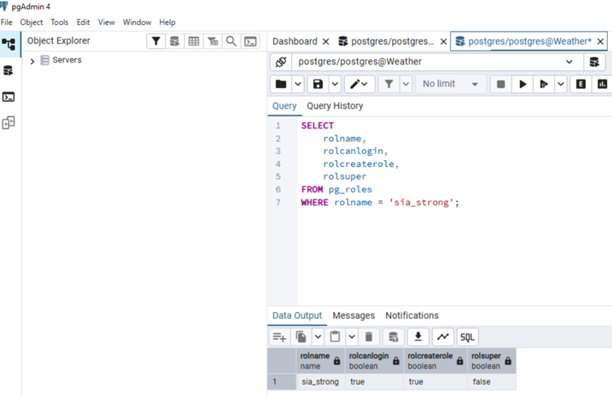Click Search Objects magnifier icon

231,41
